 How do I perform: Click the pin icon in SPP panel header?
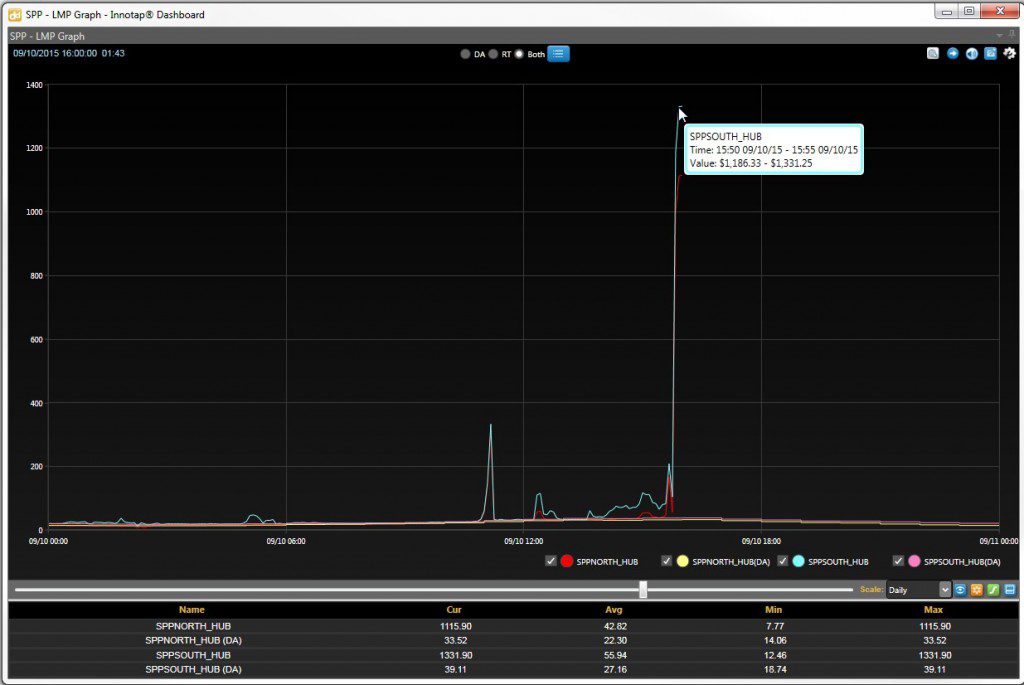tap(1012, 35)
